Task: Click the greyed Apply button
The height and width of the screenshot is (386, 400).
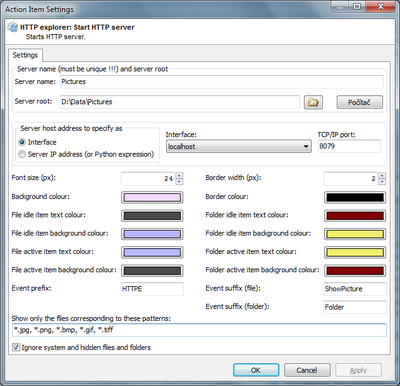Action: click(x=358, y=370)
